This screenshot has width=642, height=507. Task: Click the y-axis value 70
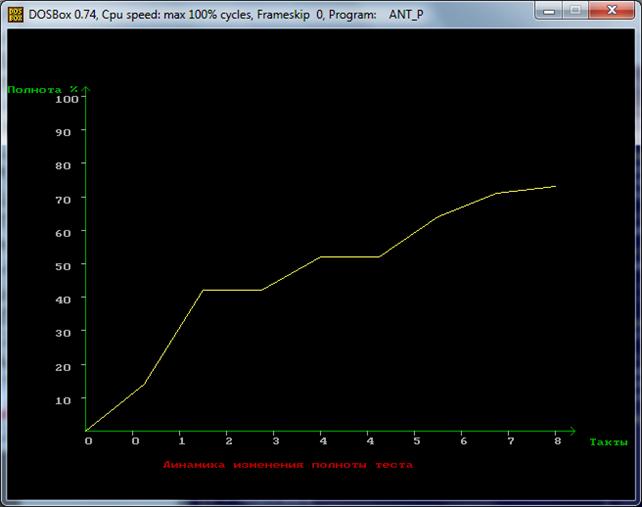coord(63,200)
